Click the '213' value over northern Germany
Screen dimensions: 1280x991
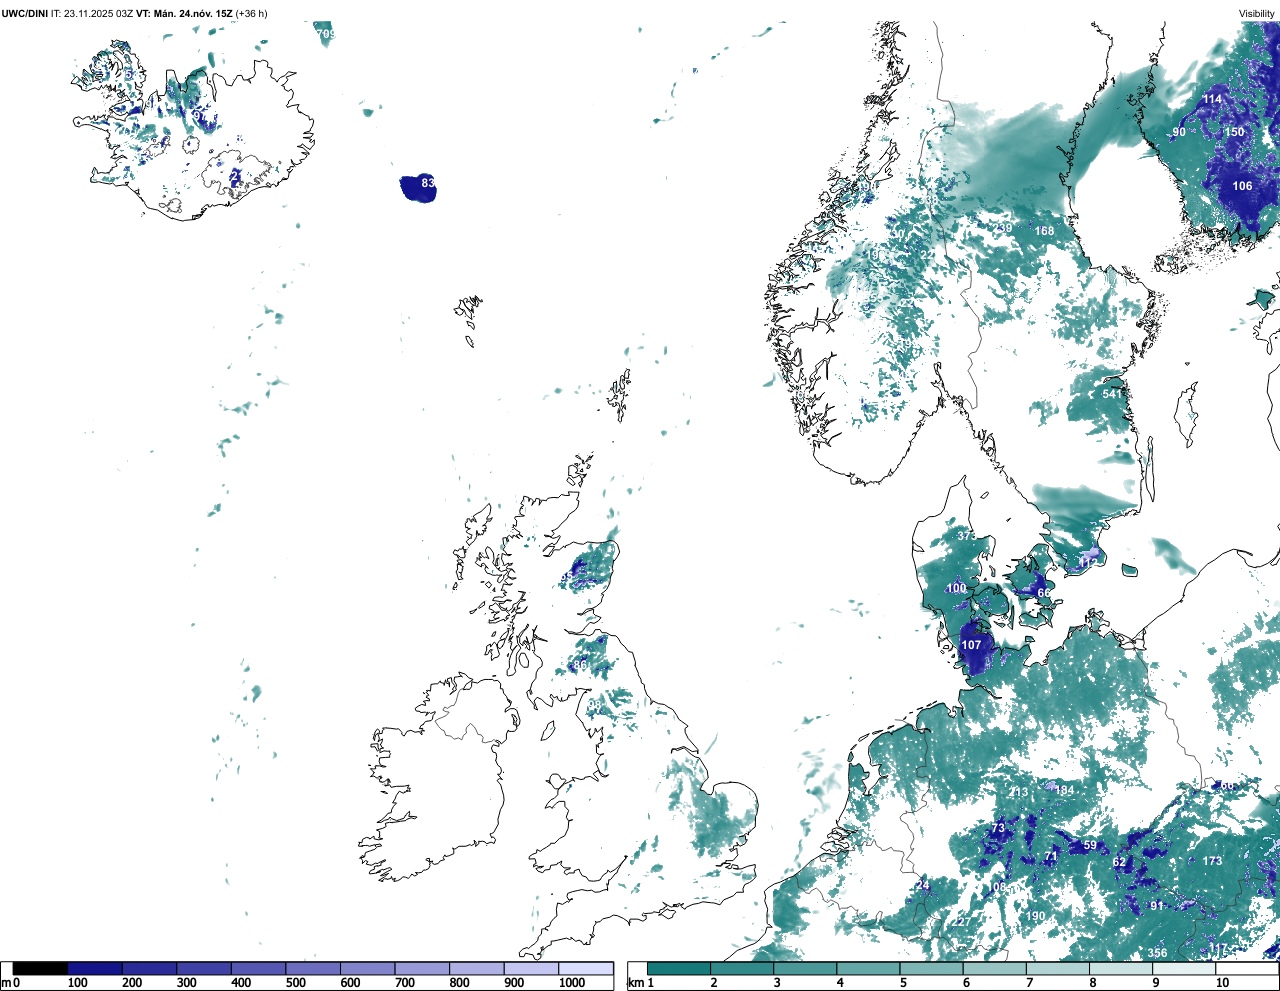click(1018, 793)
